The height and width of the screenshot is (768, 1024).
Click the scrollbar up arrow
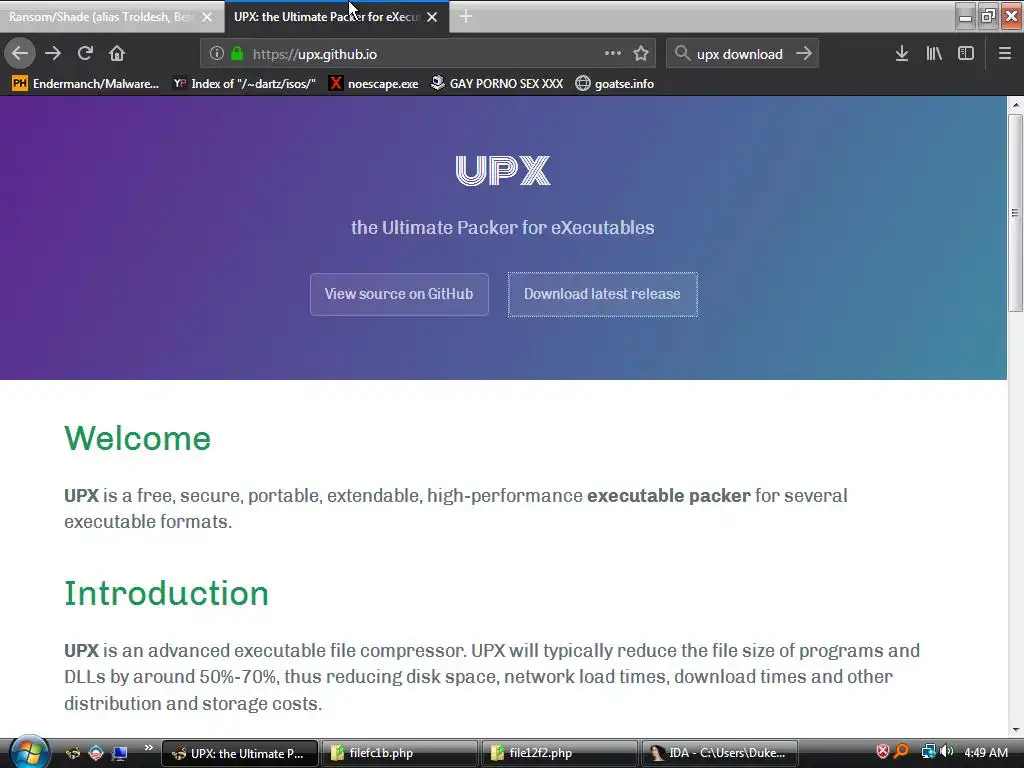pos(1015,104)
